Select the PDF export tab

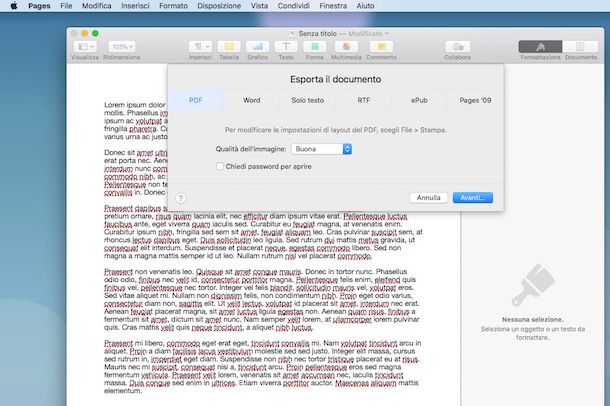click(196, 100)
